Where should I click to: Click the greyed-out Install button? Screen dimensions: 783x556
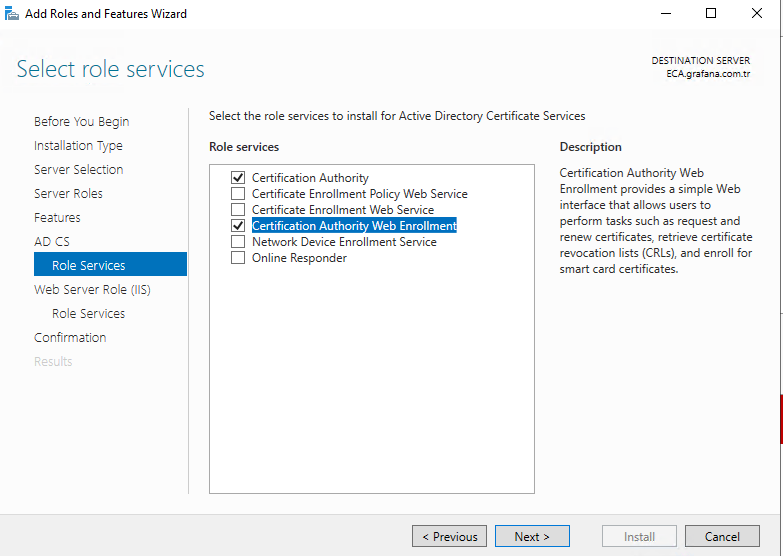639,536
